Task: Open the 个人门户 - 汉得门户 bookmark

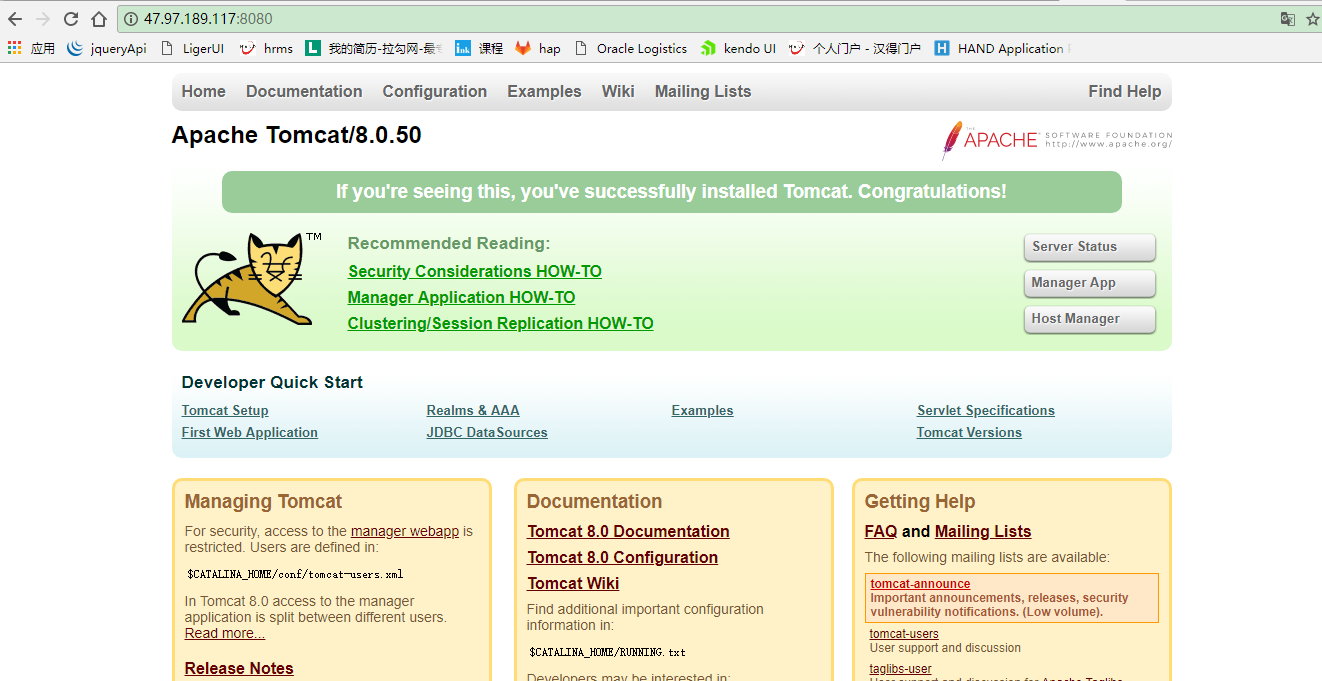Action: (855, 48)
